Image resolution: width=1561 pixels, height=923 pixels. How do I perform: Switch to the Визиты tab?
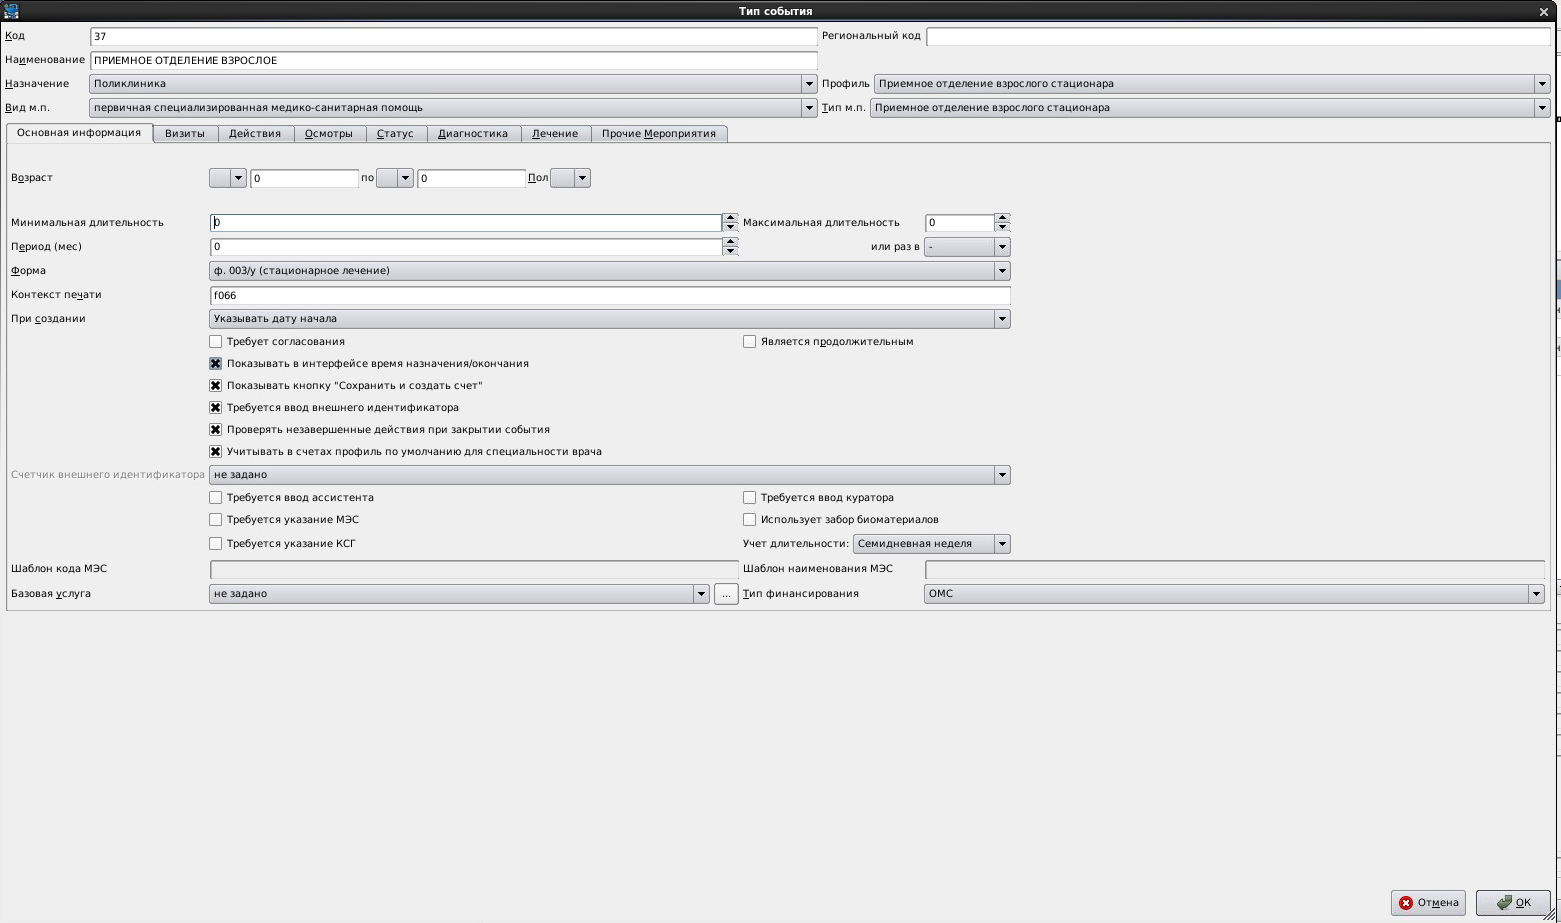click(185, 134)
